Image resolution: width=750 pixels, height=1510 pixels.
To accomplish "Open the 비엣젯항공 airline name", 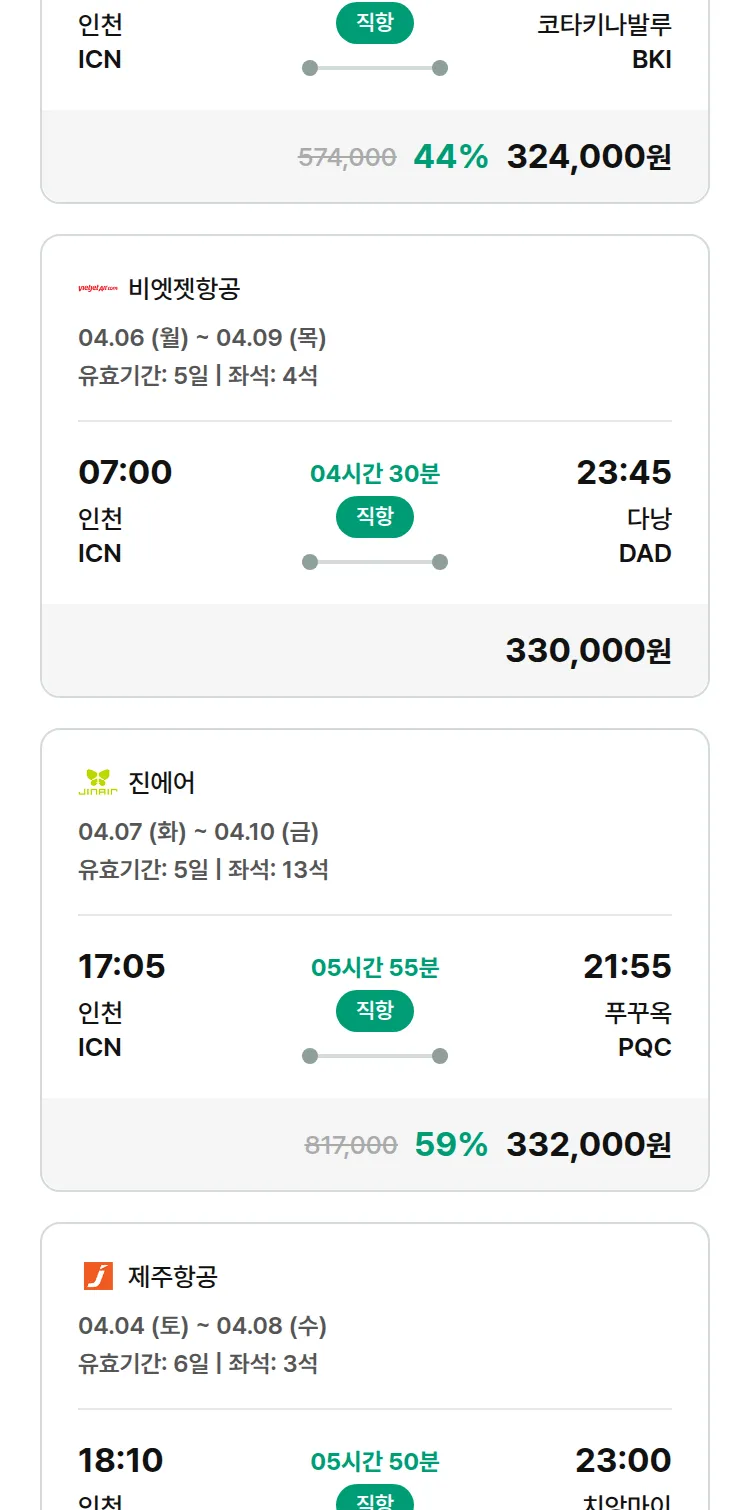I will point(184,289).
